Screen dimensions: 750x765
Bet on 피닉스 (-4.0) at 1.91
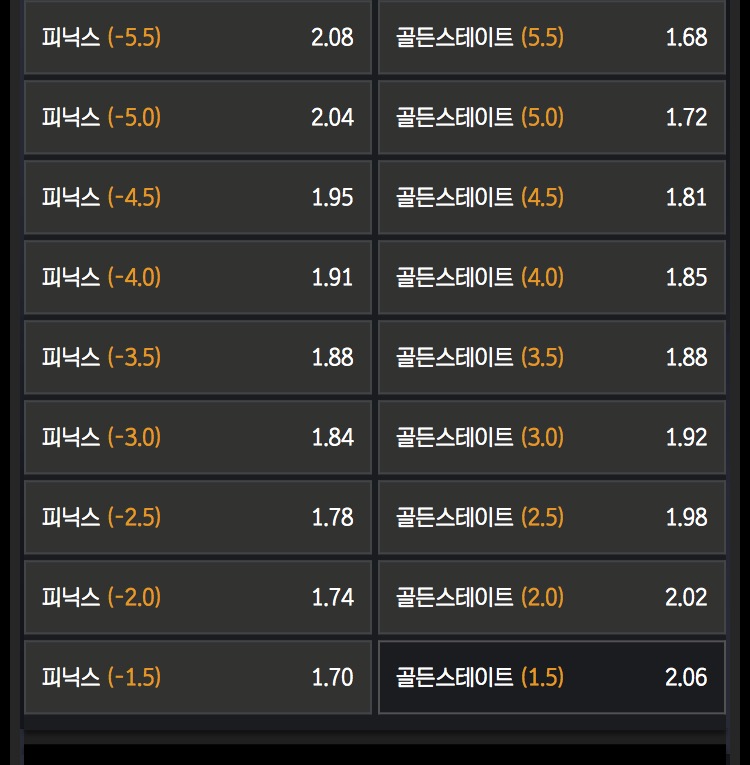pyautogui.click(x=197, y=277)
